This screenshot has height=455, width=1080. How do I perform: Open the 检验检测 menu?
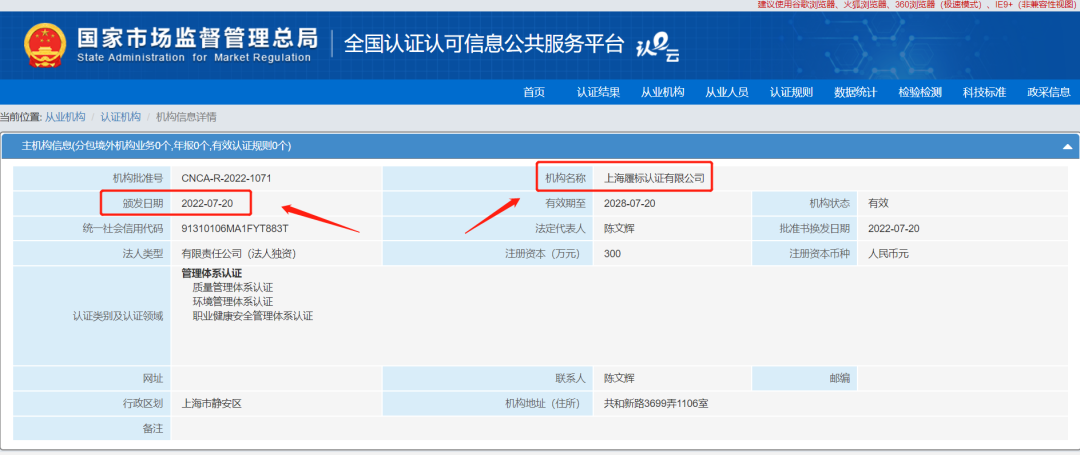tap(920, 92)
